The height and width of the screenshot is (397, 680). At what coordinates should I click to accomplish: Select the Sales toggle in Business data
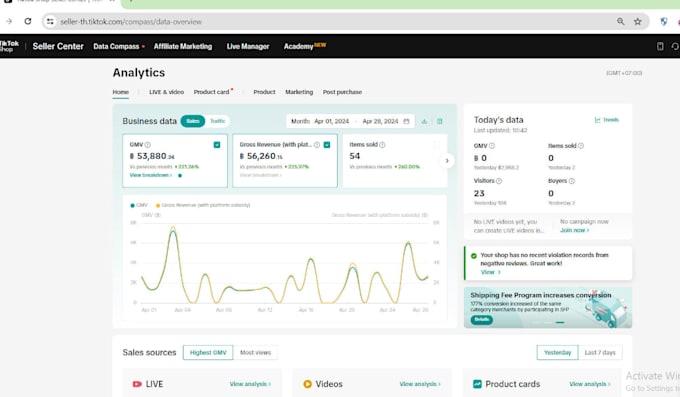tap(193, 121)
